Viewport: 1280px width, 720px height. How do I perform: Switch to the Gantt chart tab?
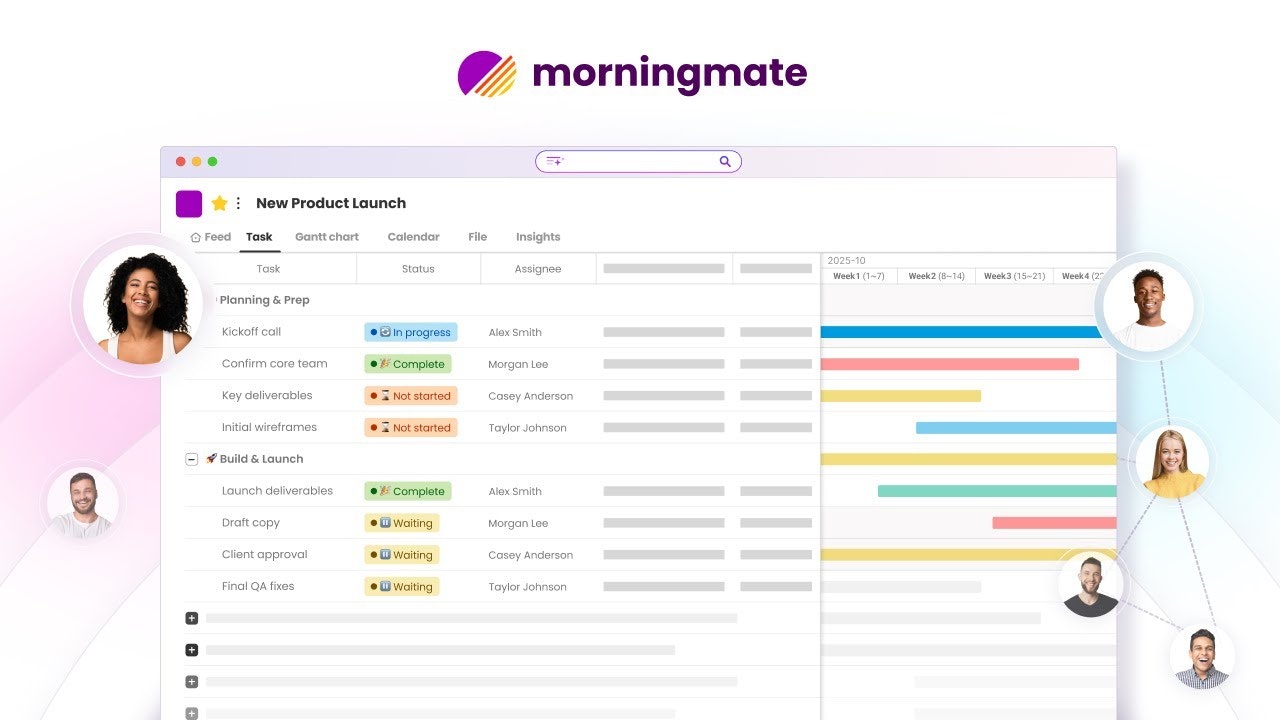[326, 237]
